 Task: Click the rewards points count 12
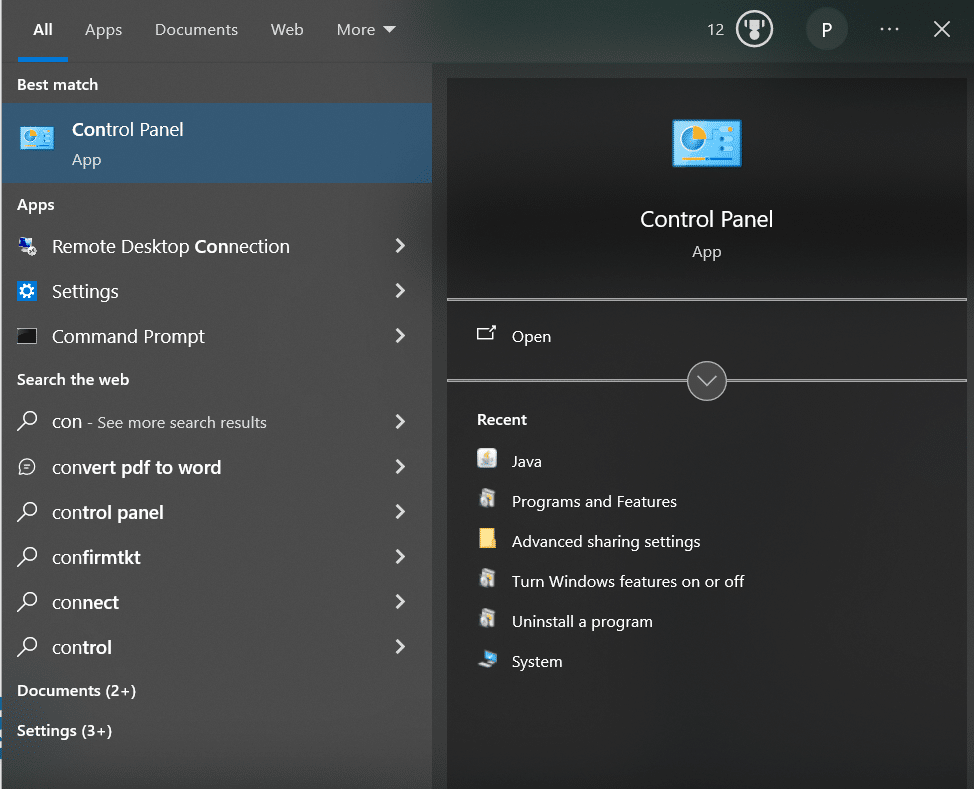point(715,29)
